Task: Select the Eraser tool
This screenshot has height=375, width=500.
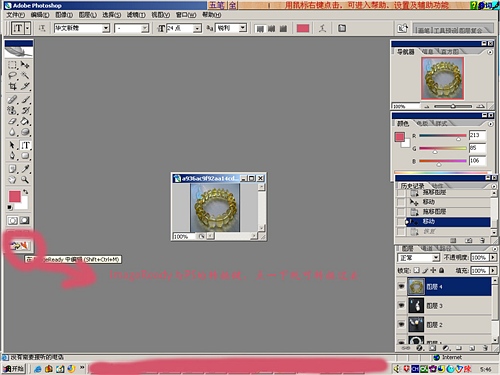Action: 12,121
